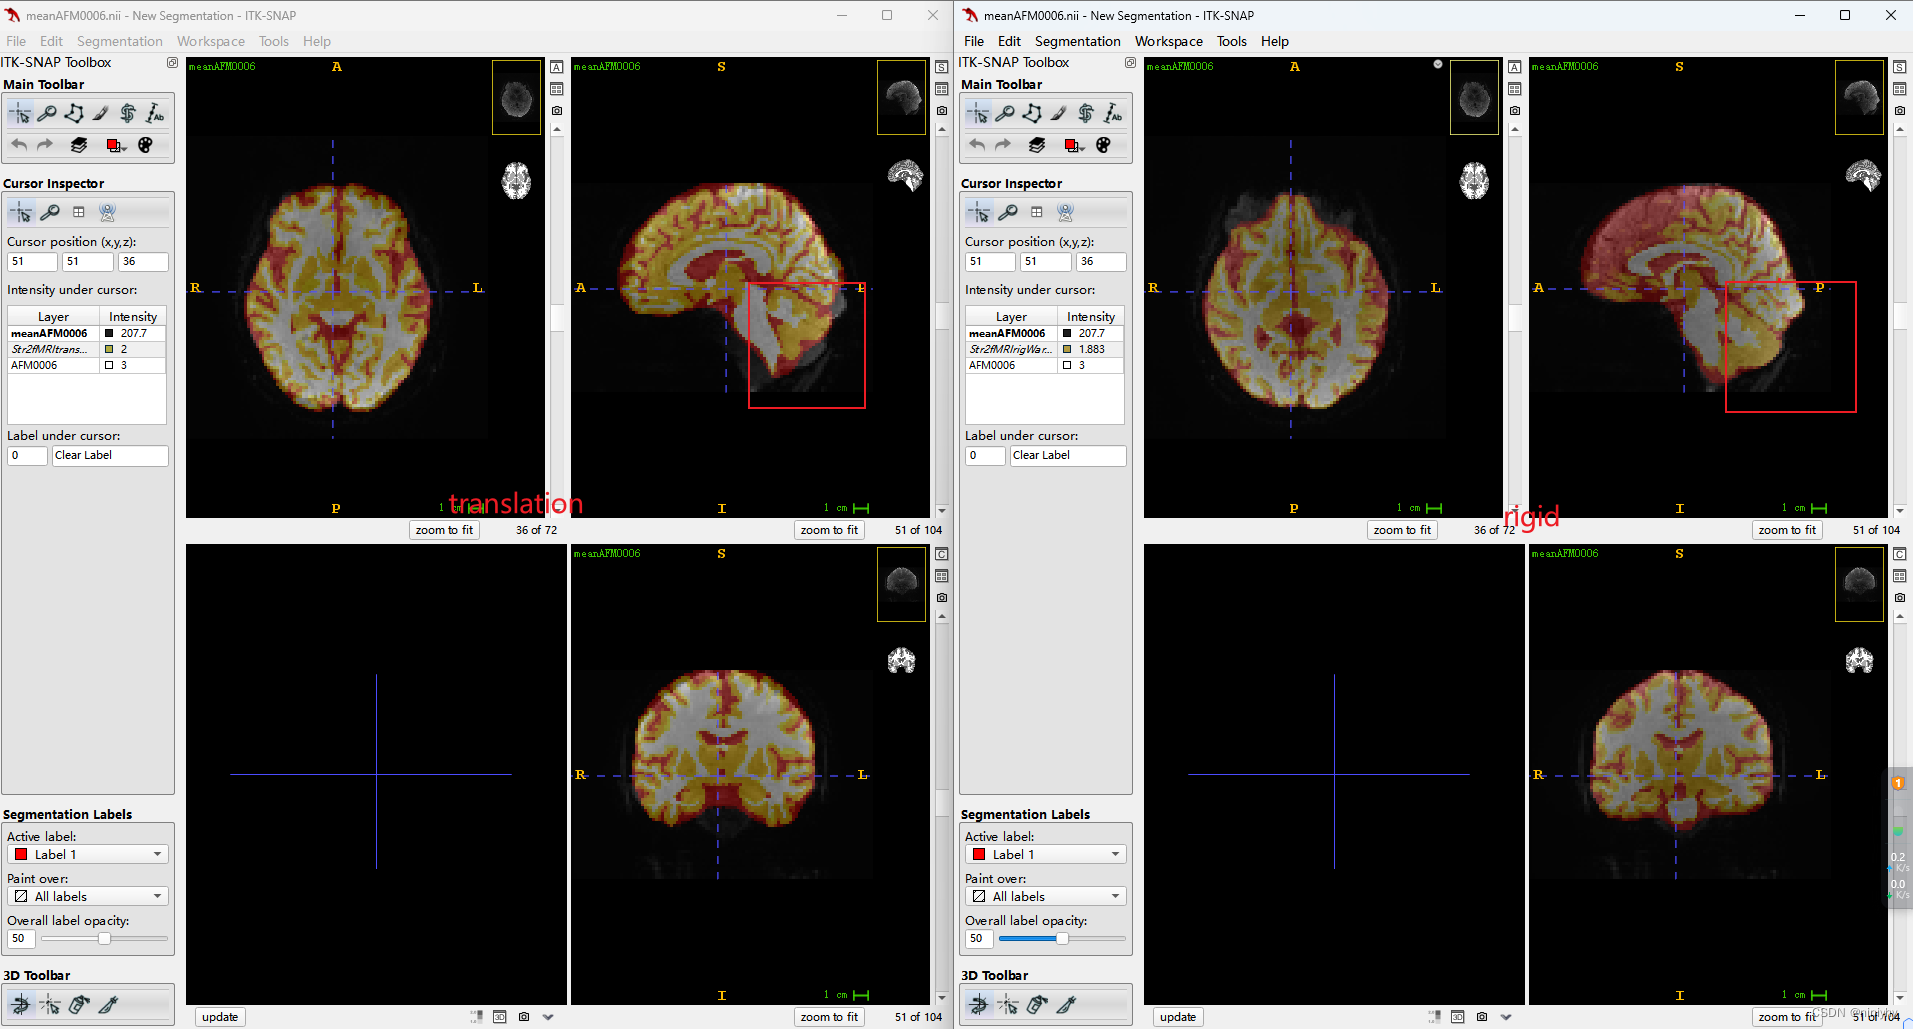Select Spray can tool in right 3D Toolbar
Viewport: 1913px width, 1029px height.
pos(1037,1005)
